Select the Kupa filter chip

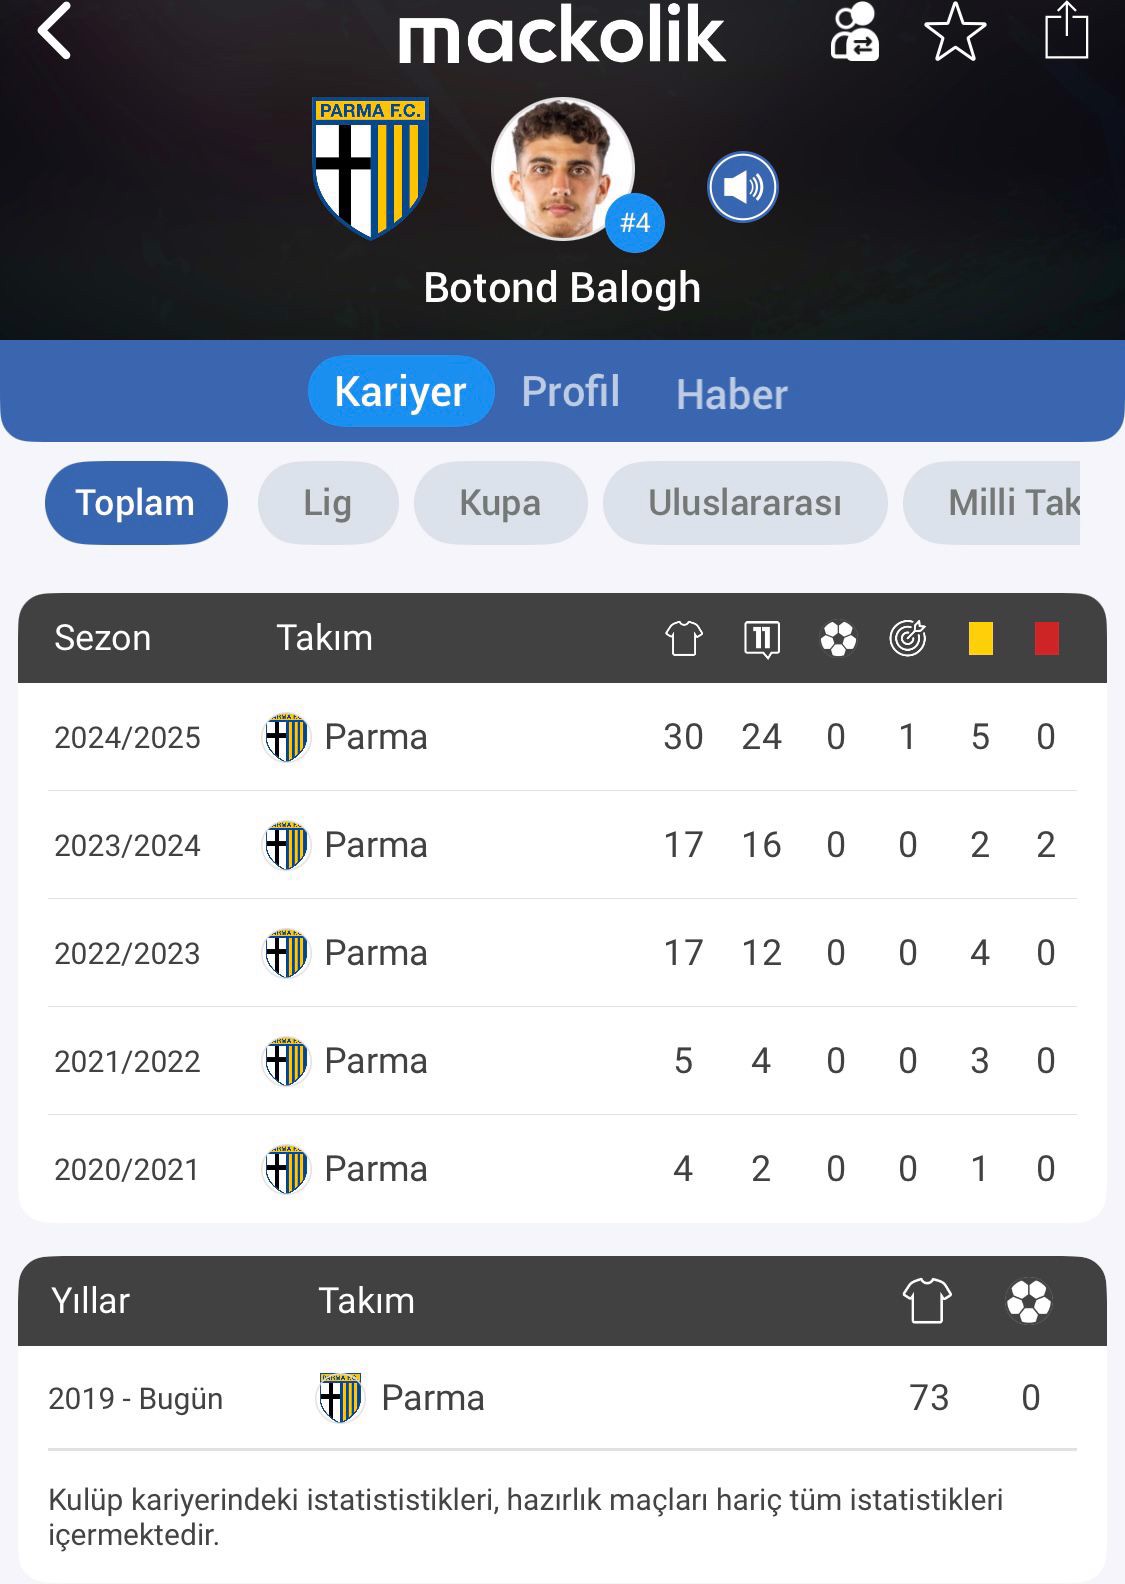[x=500, y=503]
